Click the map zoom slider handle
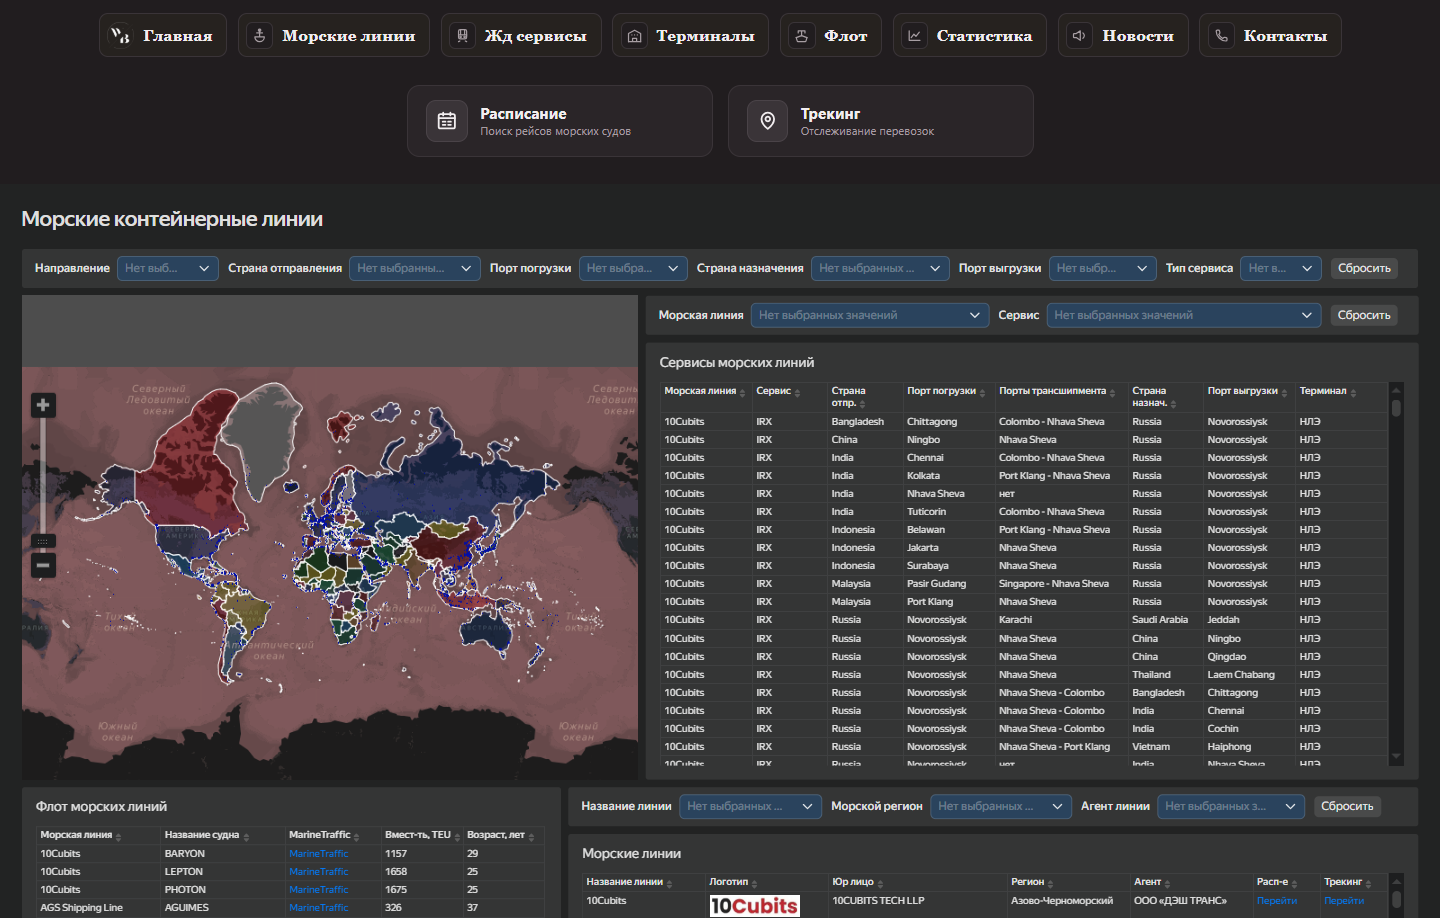This screenshot has width=1440, height=918. click(43, 541)
